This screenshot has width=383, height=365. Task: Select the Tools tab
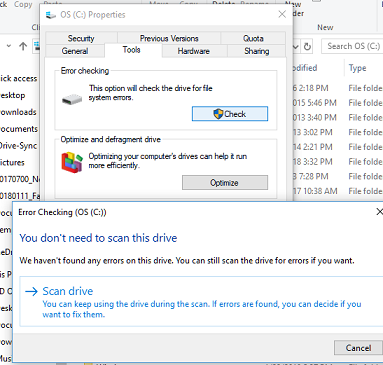132,50
